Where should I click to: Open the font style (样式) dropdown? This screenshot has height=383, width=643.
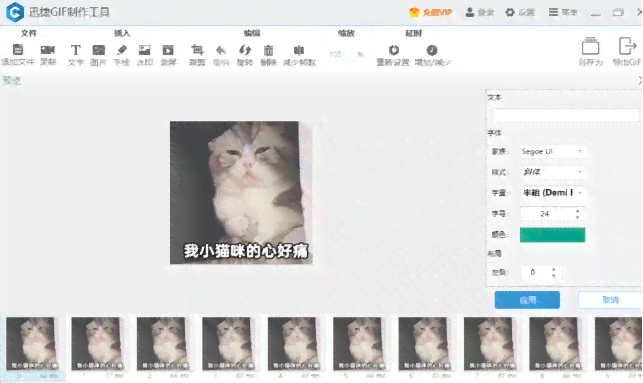click(x=552, y=172)
